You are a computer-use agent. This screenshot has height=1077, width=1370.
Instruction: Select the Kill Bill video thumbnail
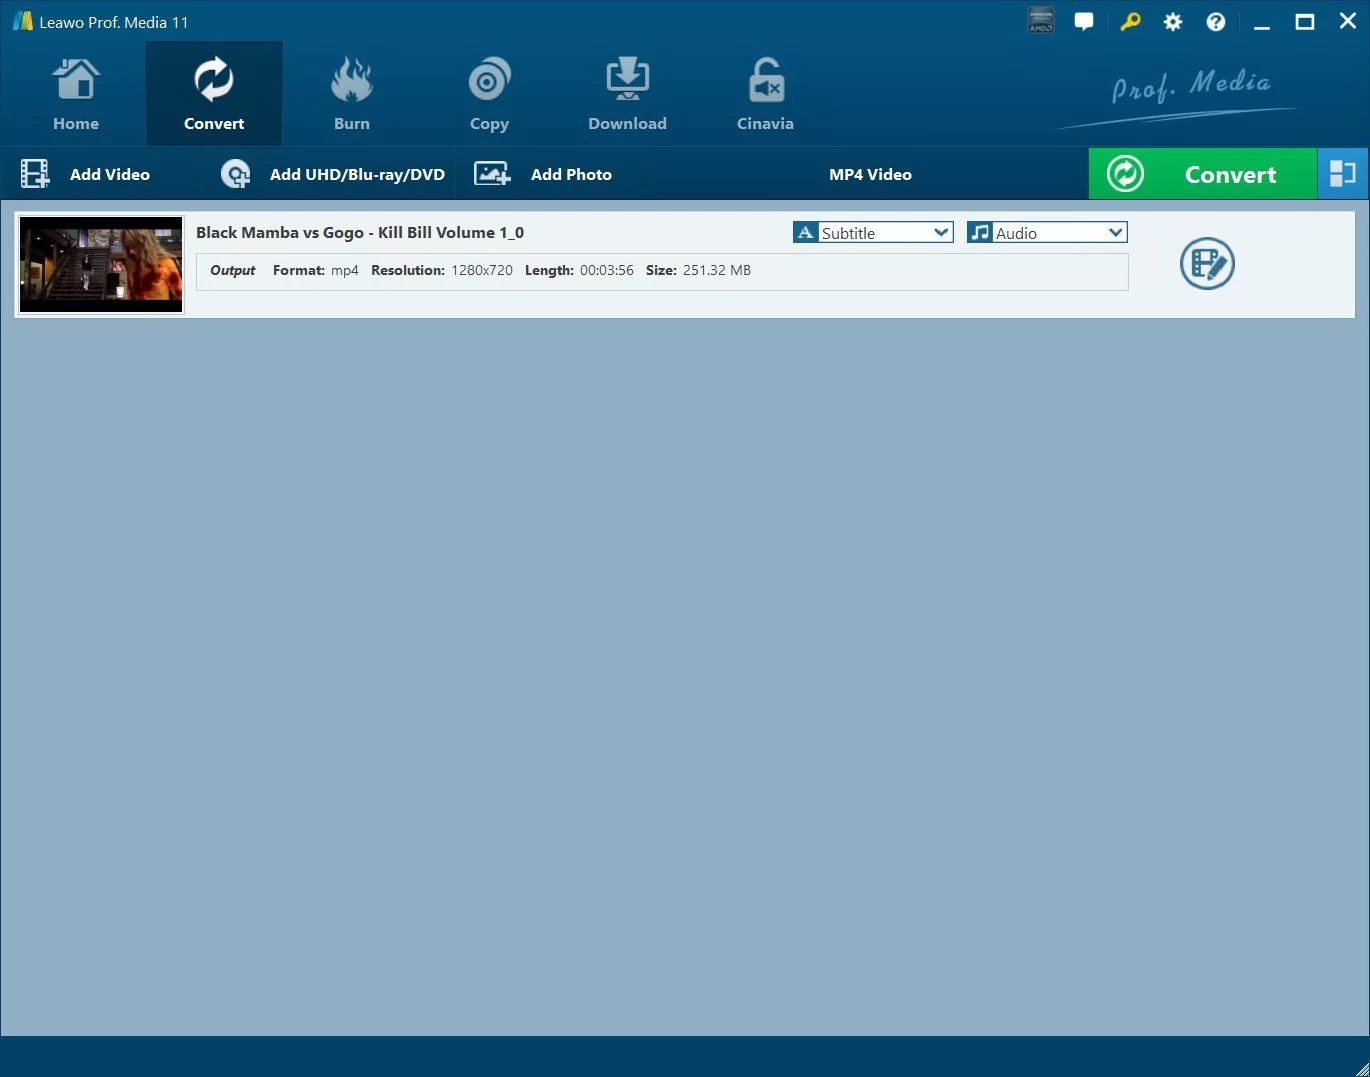[x=101, y=264]
